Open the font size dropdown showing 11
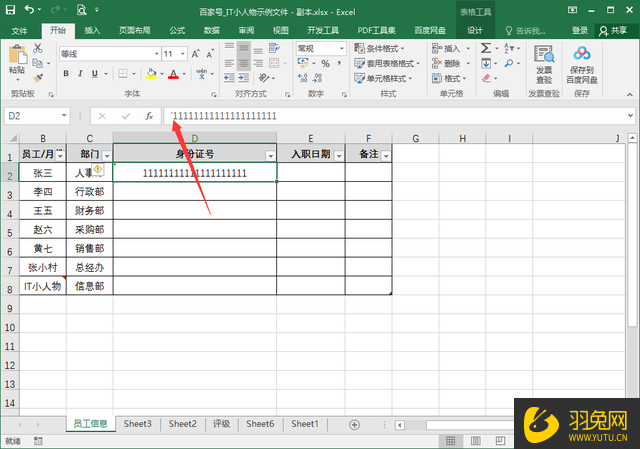 point(183,54)
